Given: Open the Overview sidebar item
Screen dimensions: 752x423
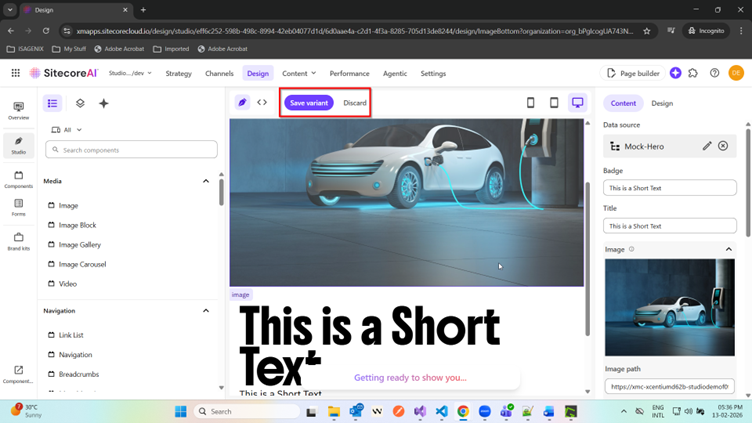Looking at the screenshot, I should coord(19,110).
